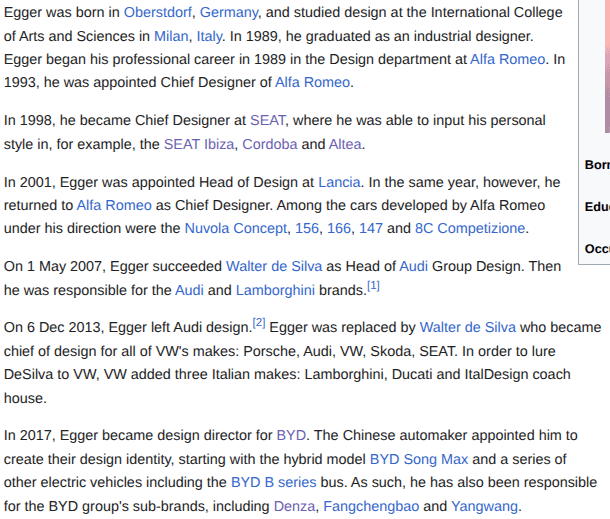Open the Yangwang link
Image resolution: width=610 pixels, height=519 pixels.
pos(485,505)
